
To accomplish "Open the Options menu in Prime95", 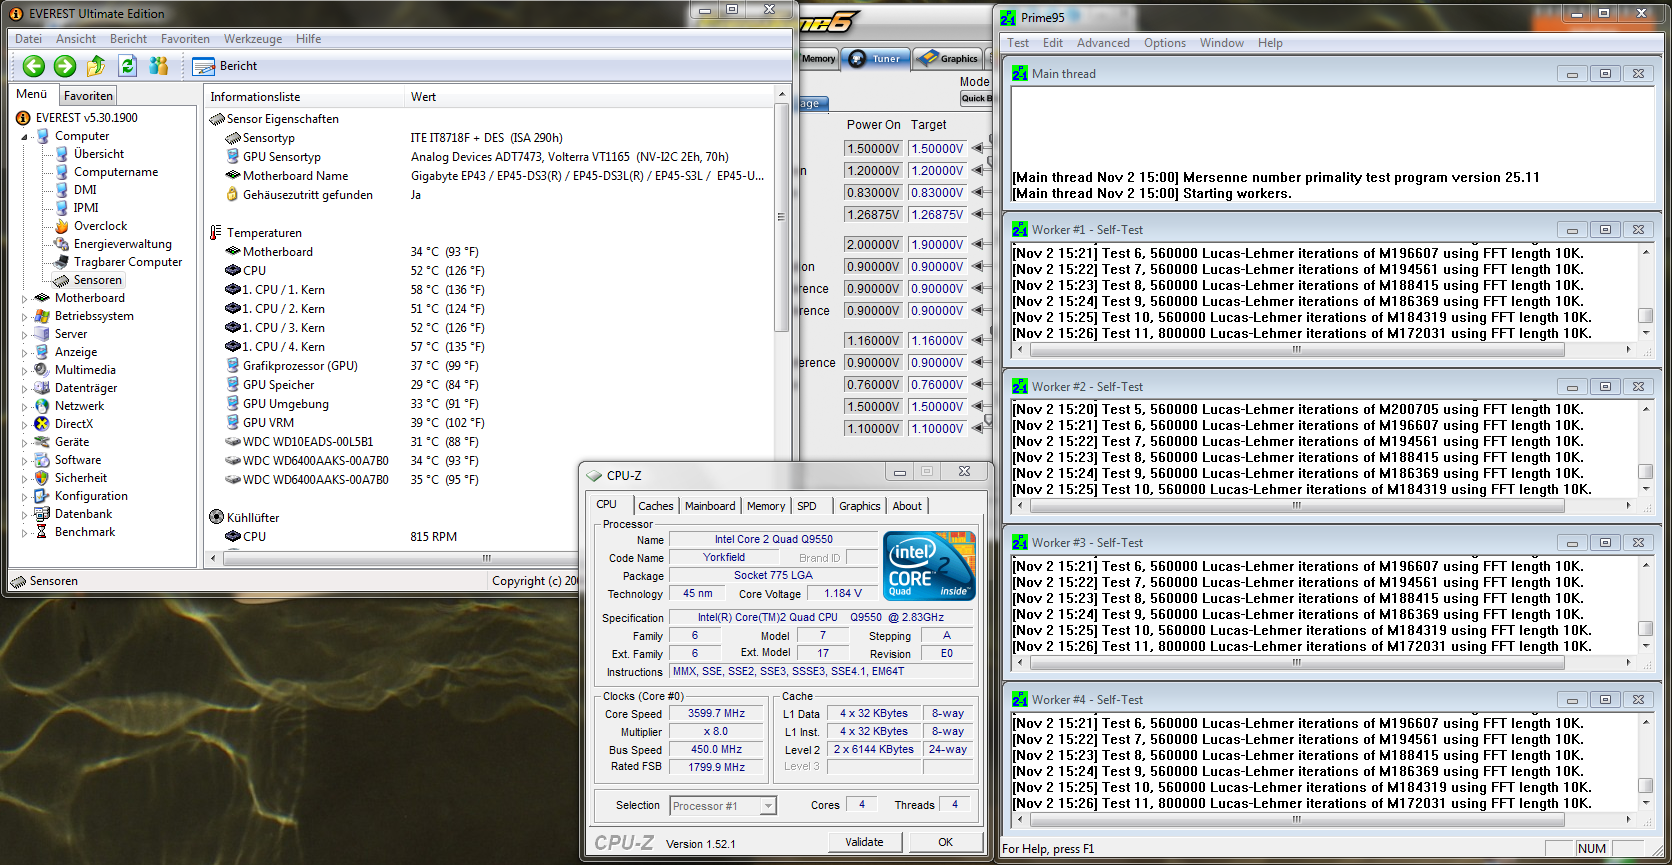I will point(1165,43).
